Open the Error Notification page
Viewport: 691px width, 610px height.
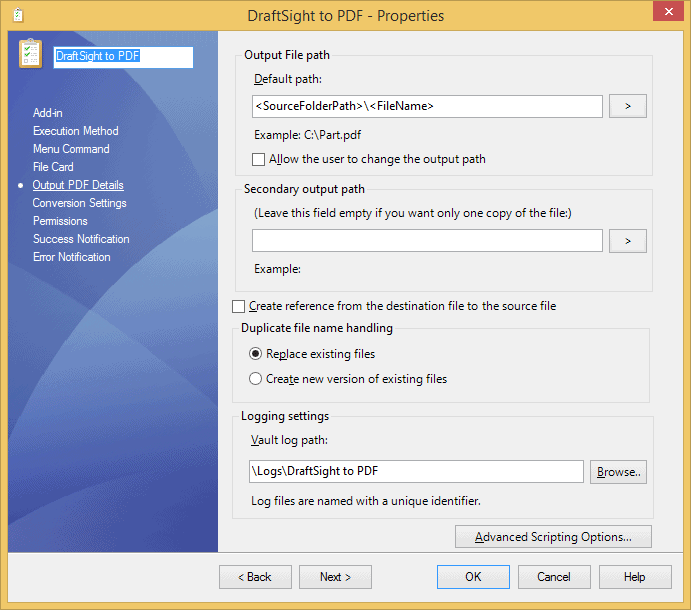click(x=71, y=257)
